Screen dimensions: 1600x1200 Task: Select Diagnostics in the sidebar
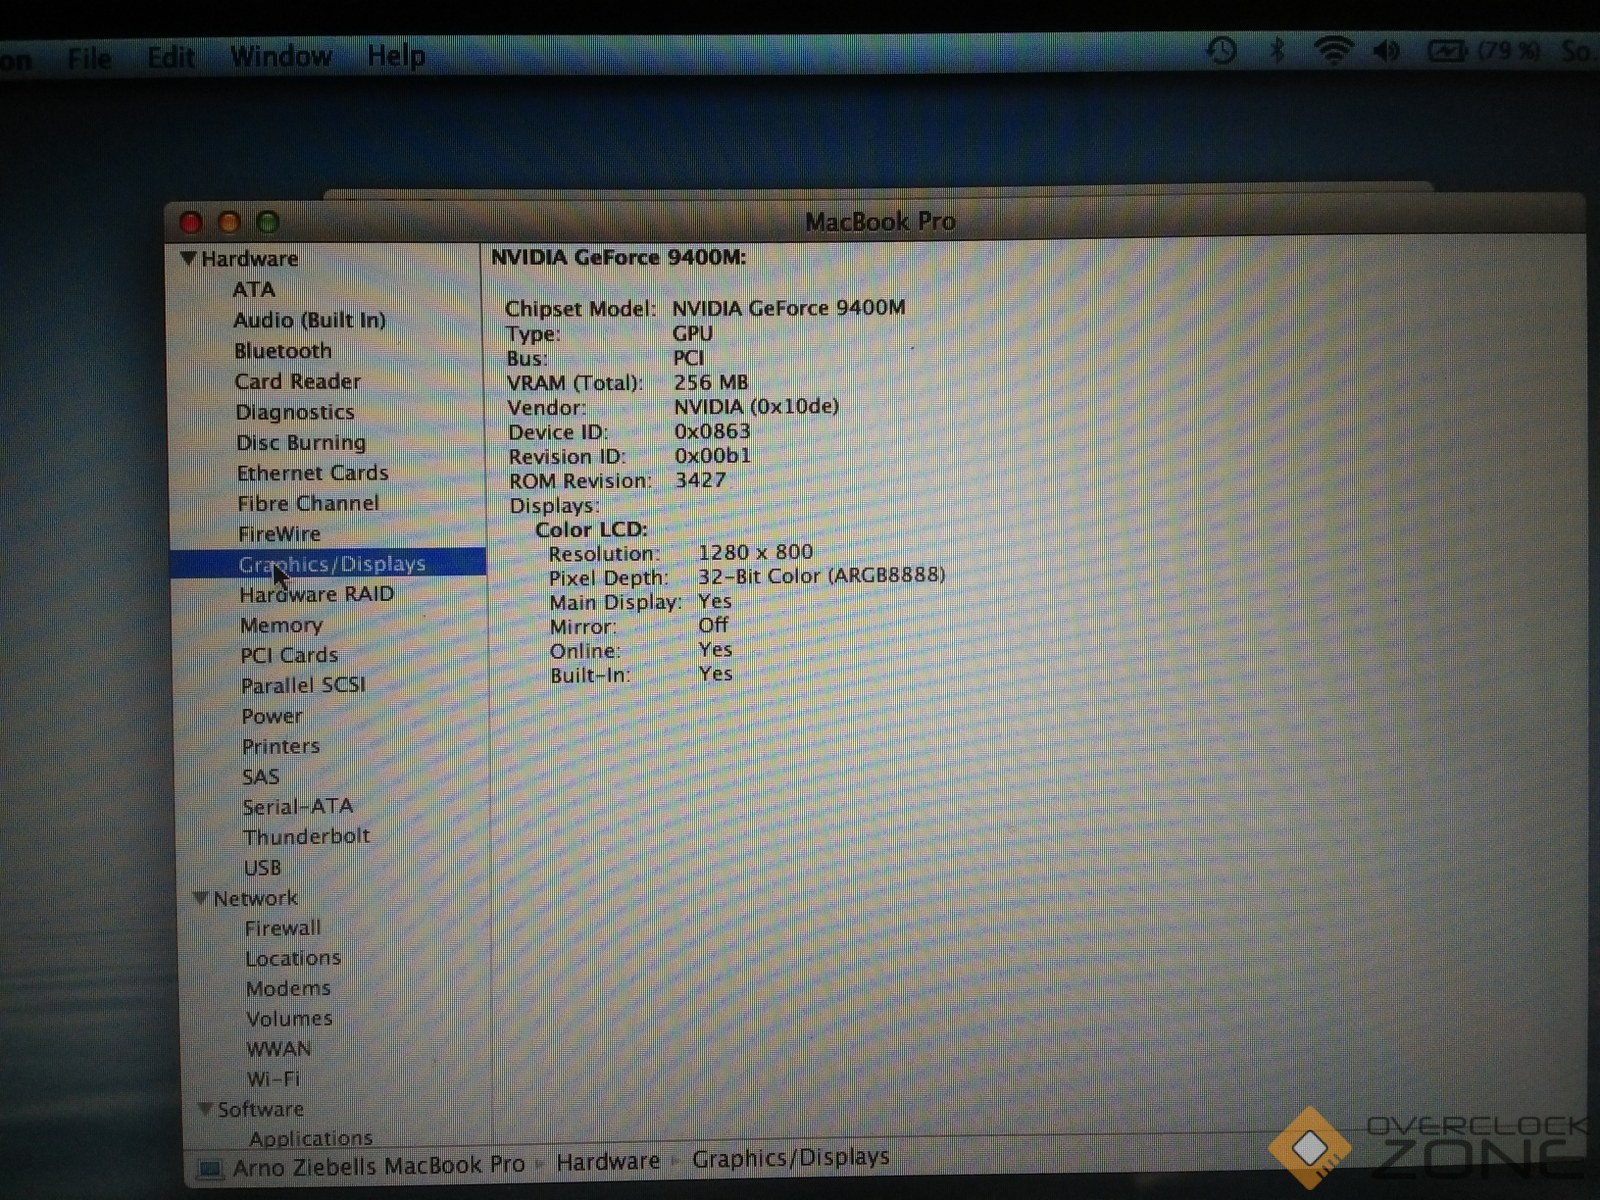(x=294, y=412)
